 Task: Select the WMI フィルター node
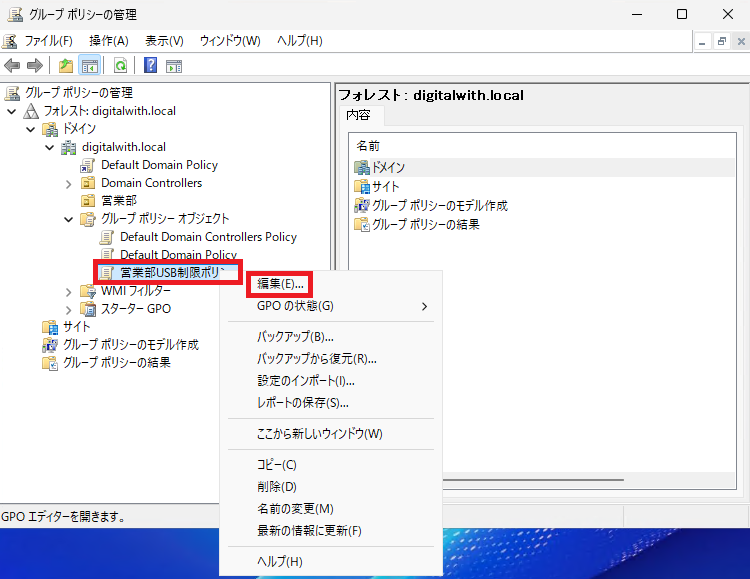[136, 291]
